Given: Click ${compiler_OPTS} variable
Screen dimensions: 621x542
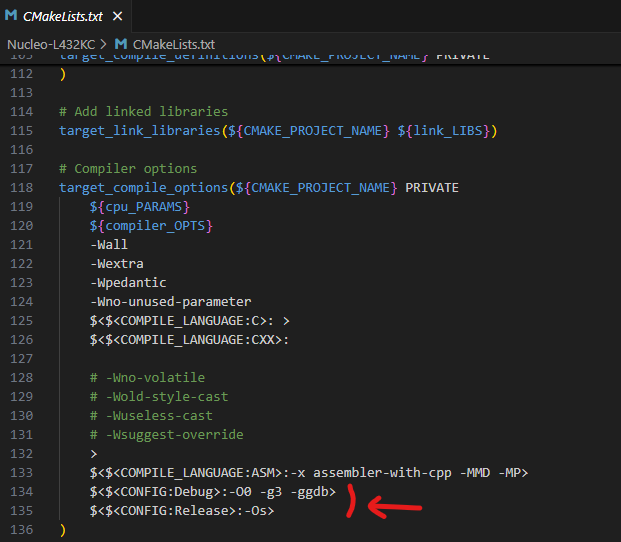Looking at the screenshot, I should coord(151,226).
